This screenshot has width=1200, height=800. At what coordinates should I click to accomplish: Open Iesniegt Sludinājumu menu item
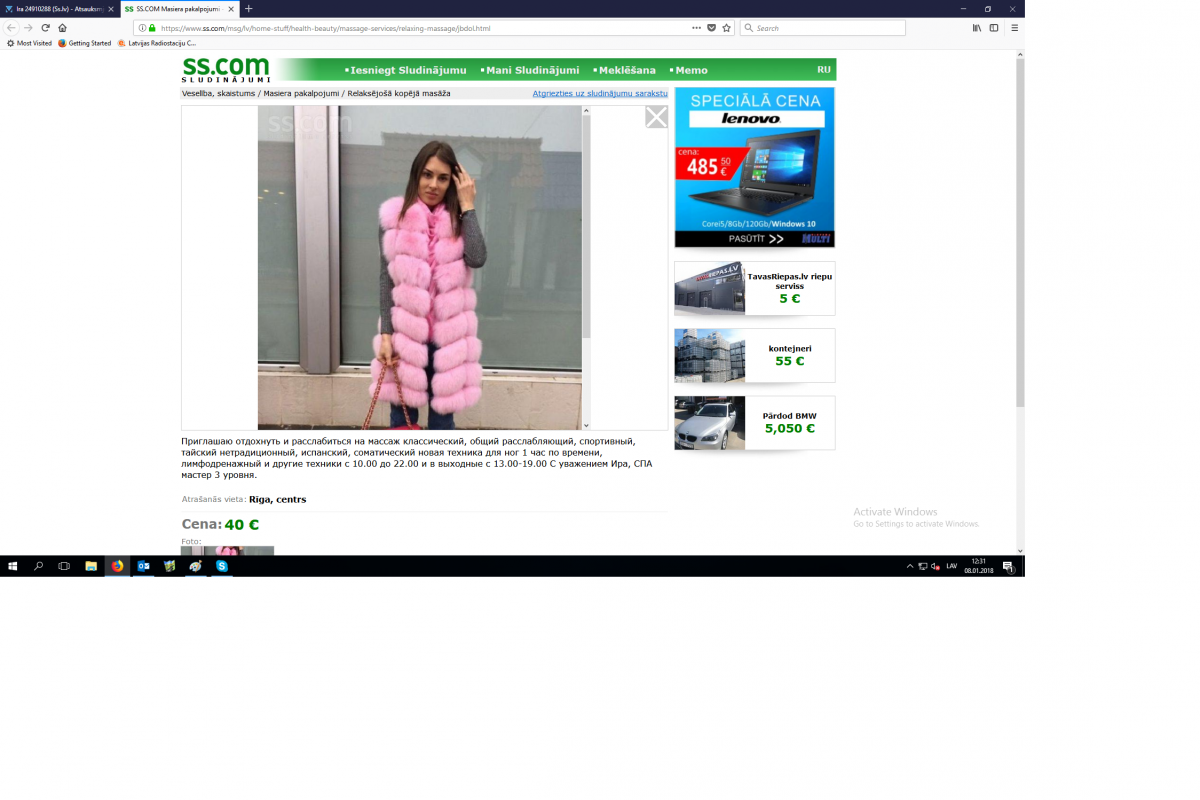point(407,70)
